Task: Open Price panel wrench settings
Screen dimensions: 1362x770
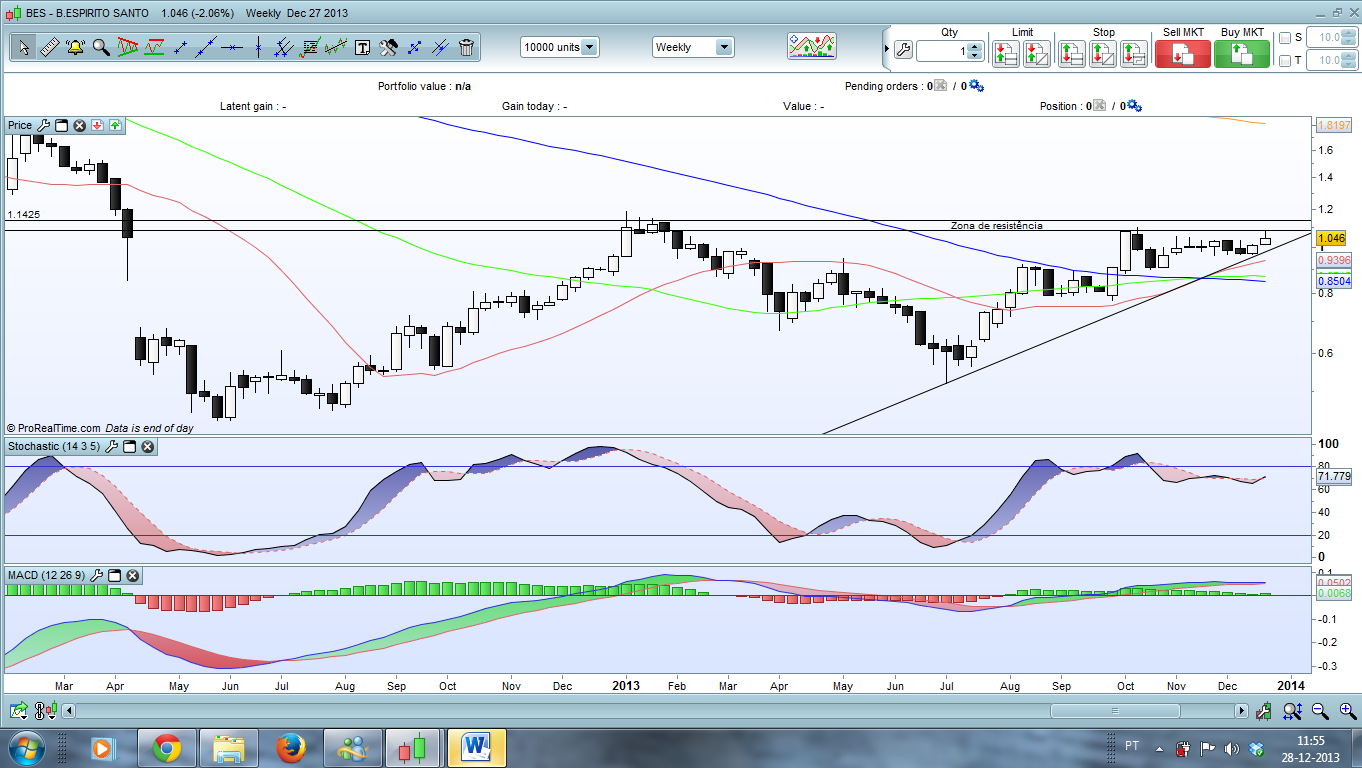Action: tap(43, 126)
